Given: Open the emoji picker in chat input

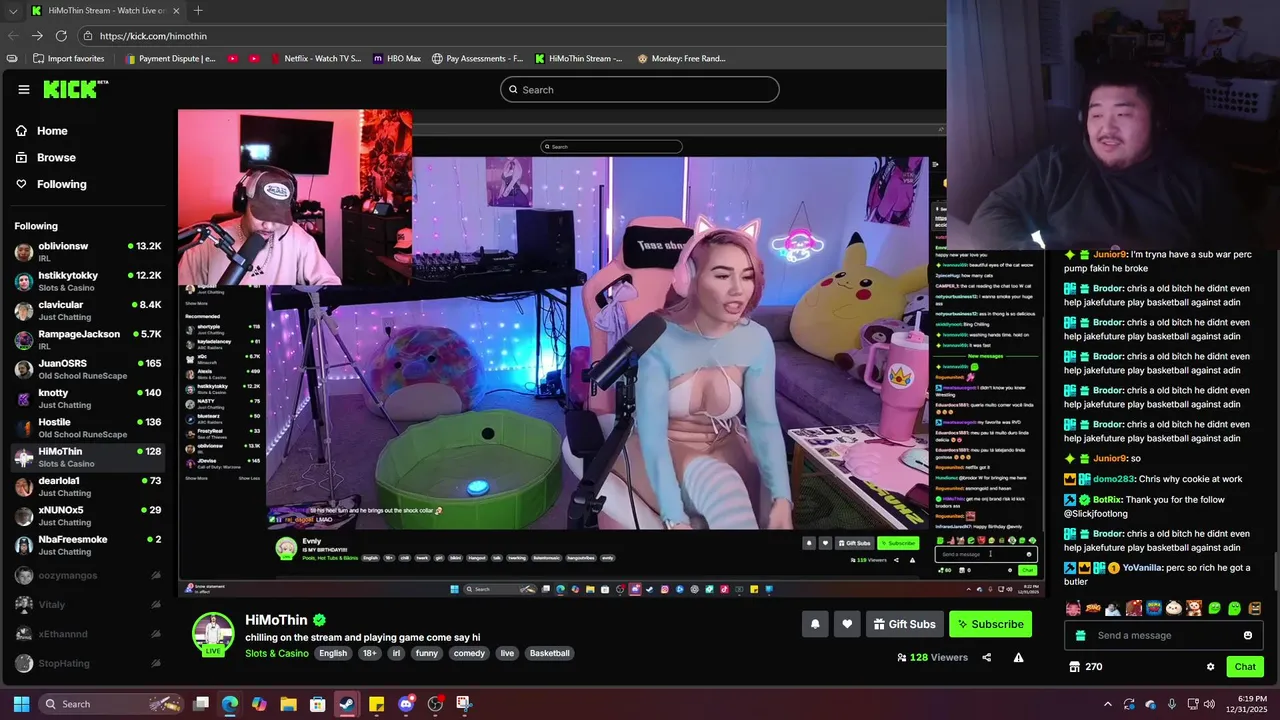Looking at the screenshot, I should [x=1248, y=635].
